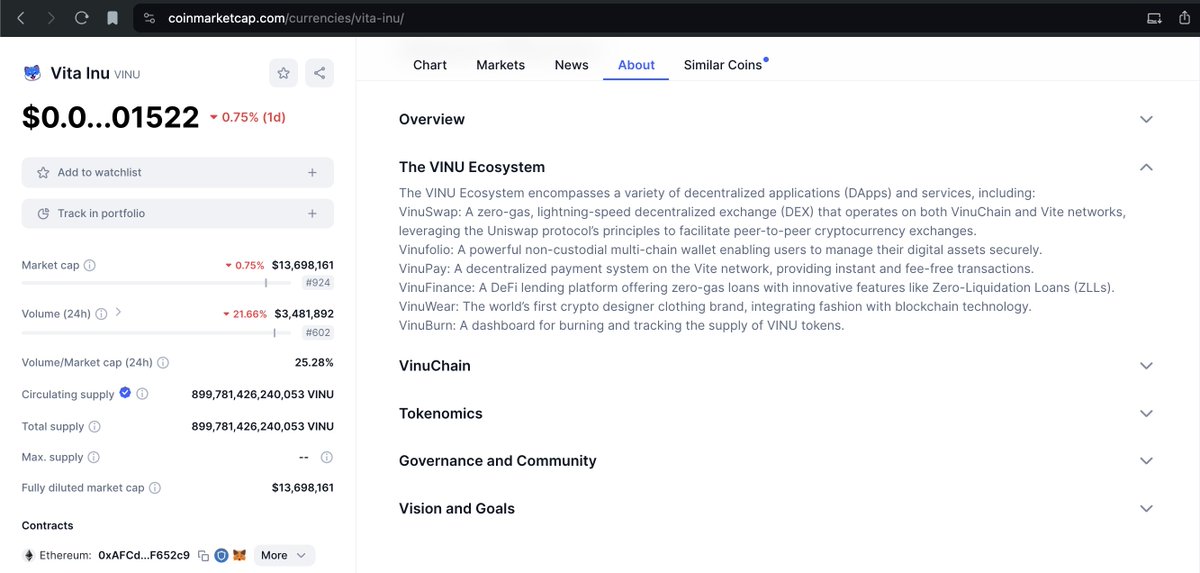
Task: Open the Similar Coins tab
Action: (723, 65)
